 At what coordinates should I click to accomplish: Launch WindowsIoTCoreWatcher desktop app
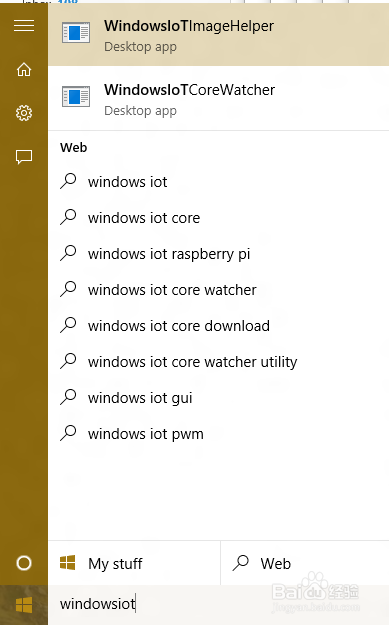pyautogui.click(x=218, y=99)
